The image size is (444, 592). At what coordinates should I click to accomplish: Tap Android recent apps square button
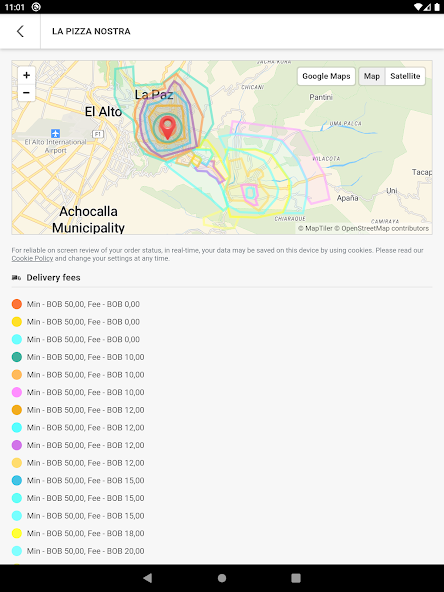tap(296, 578)
